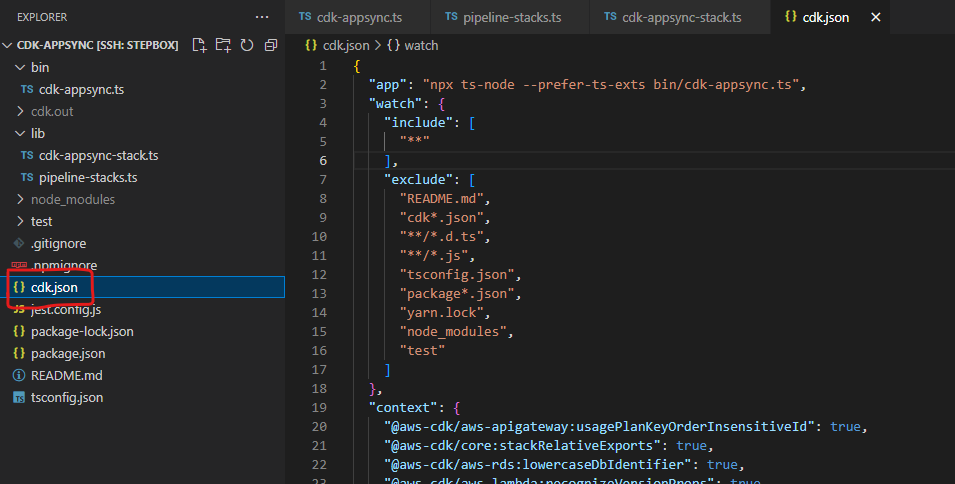Click the "cdk*.json" string on line 9

tap(442, 217)
